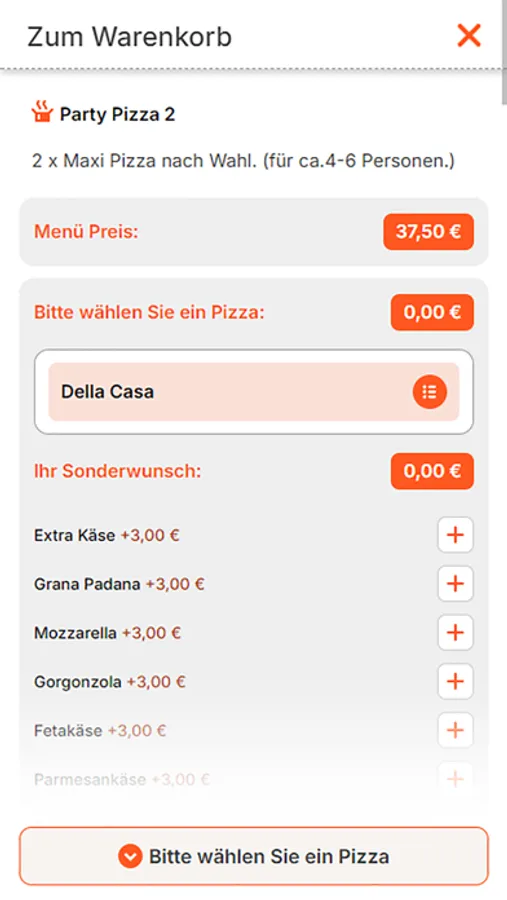The image size is (507, 900).
Task: Click the chevron-down icon in bottom button
Action: click(130, 856)
